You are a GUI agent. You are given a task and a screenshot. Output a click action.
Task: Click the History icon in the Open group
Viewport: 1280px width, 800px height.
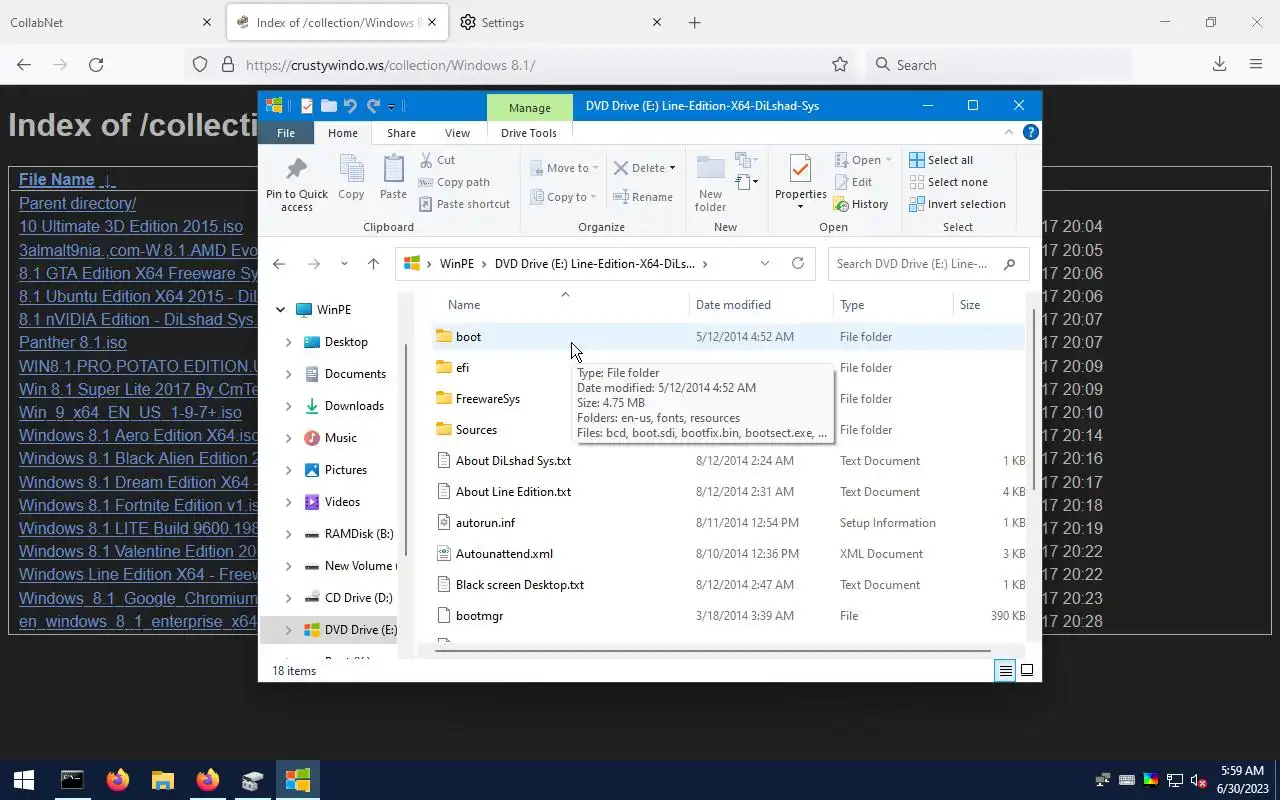[x=842, y=204]
